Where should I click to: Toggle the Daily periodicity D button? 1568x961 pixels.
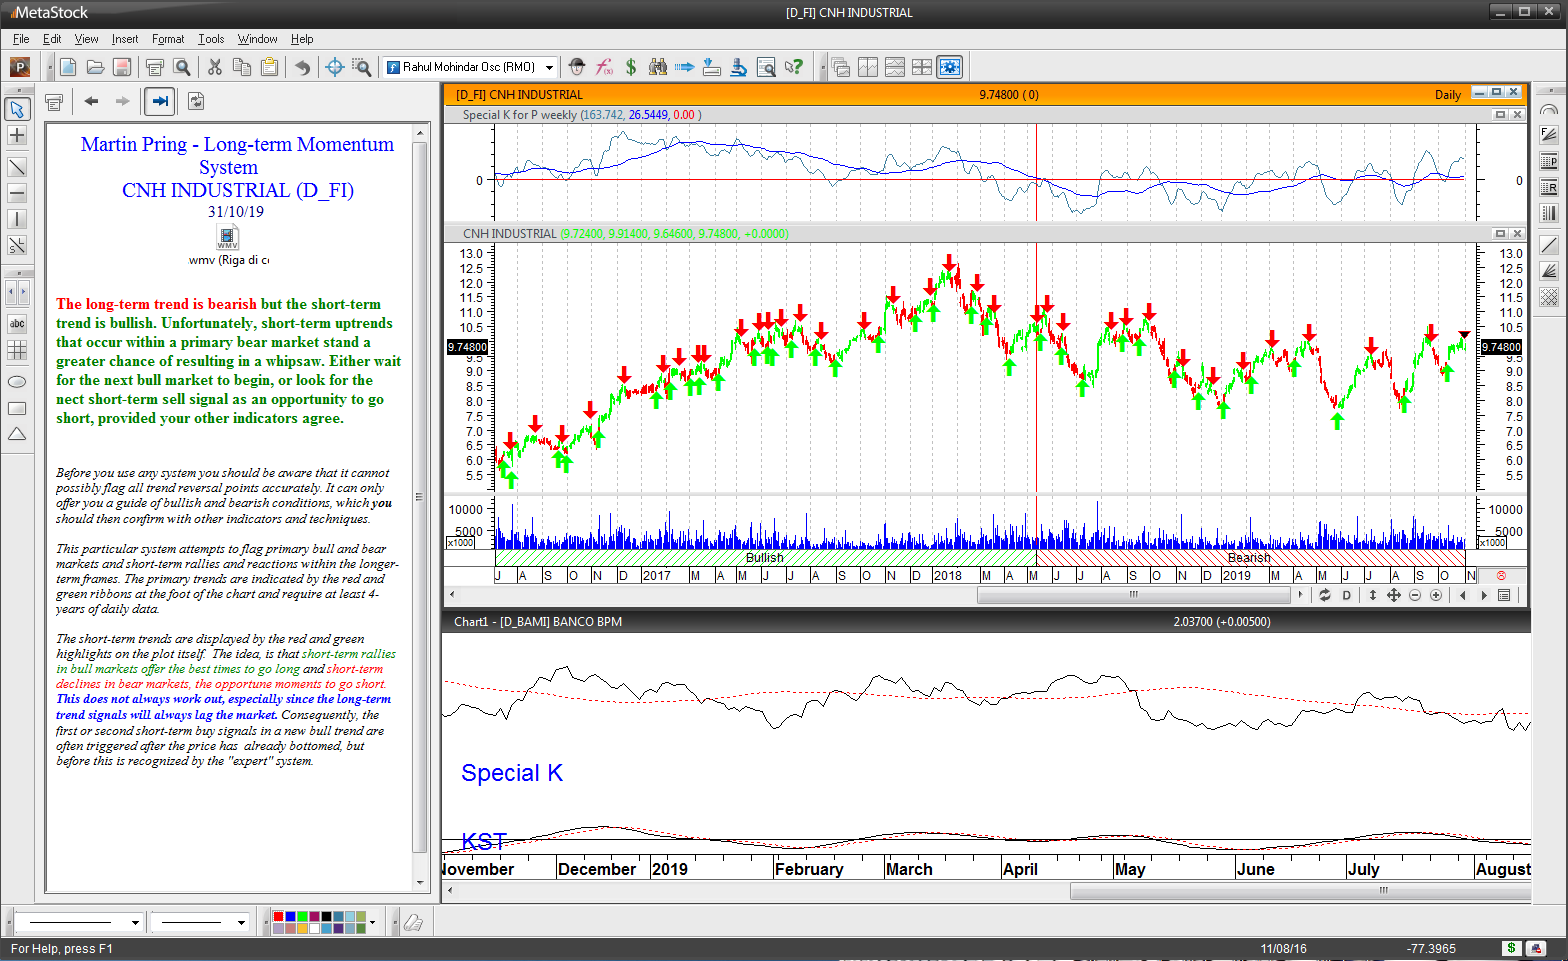[1346, 595]
